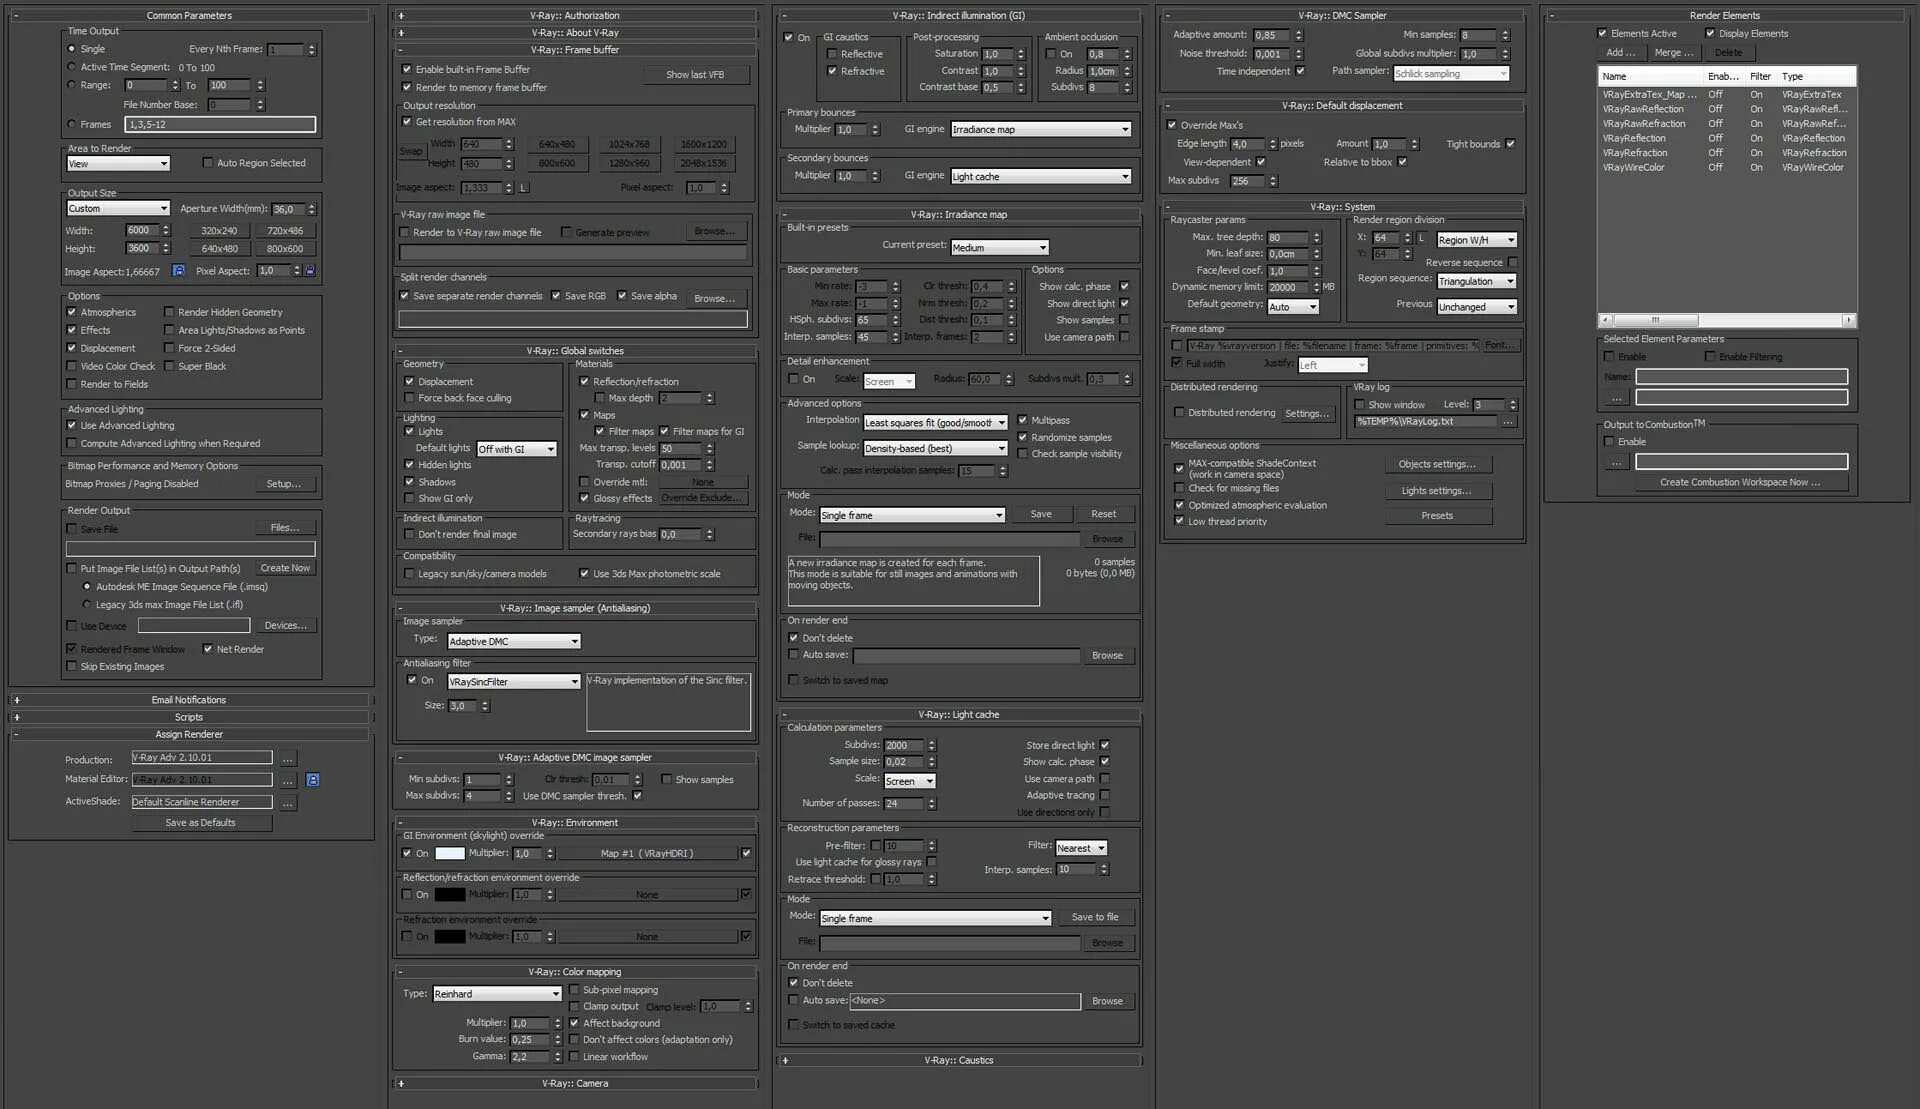Click the Save as Defaults button

click(x=201, y=823)
